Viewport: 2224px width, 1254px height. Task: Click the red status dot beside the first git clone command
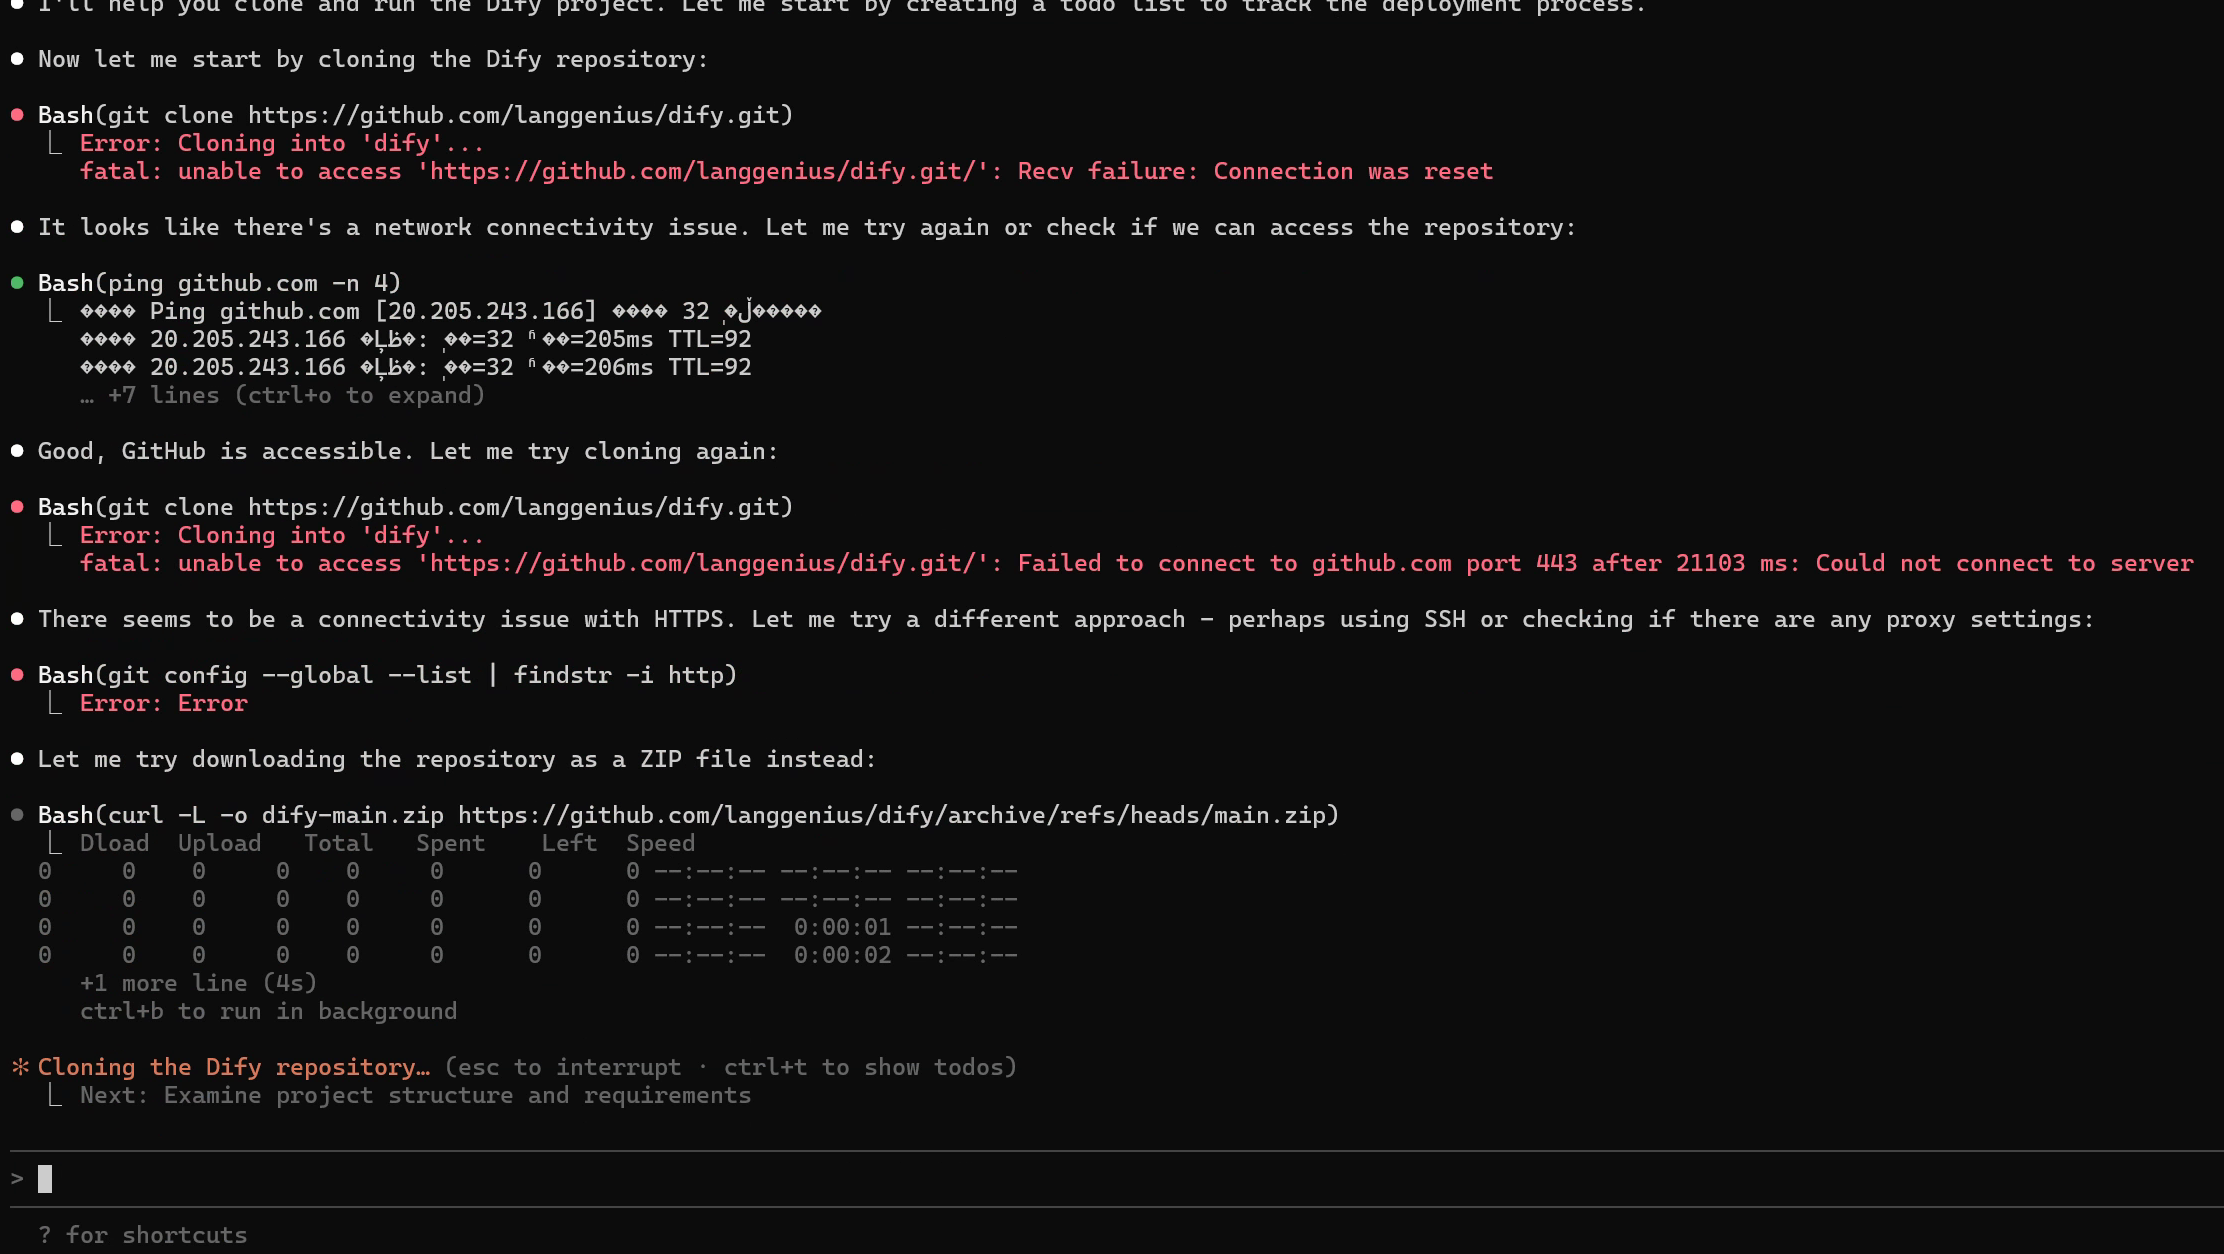[x=17, y=116]
